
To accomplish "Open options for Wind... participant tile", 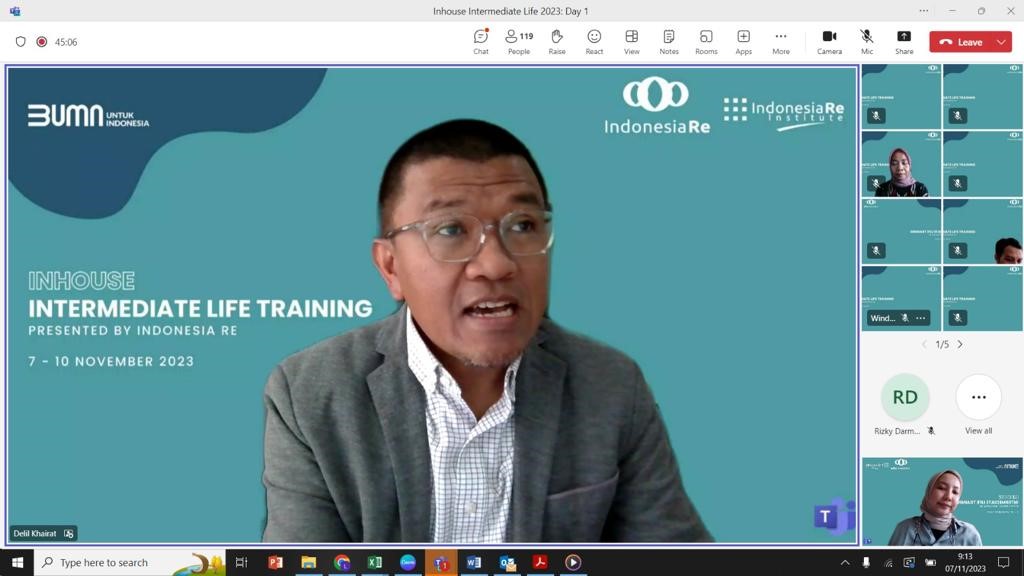I will pos(920,318).
